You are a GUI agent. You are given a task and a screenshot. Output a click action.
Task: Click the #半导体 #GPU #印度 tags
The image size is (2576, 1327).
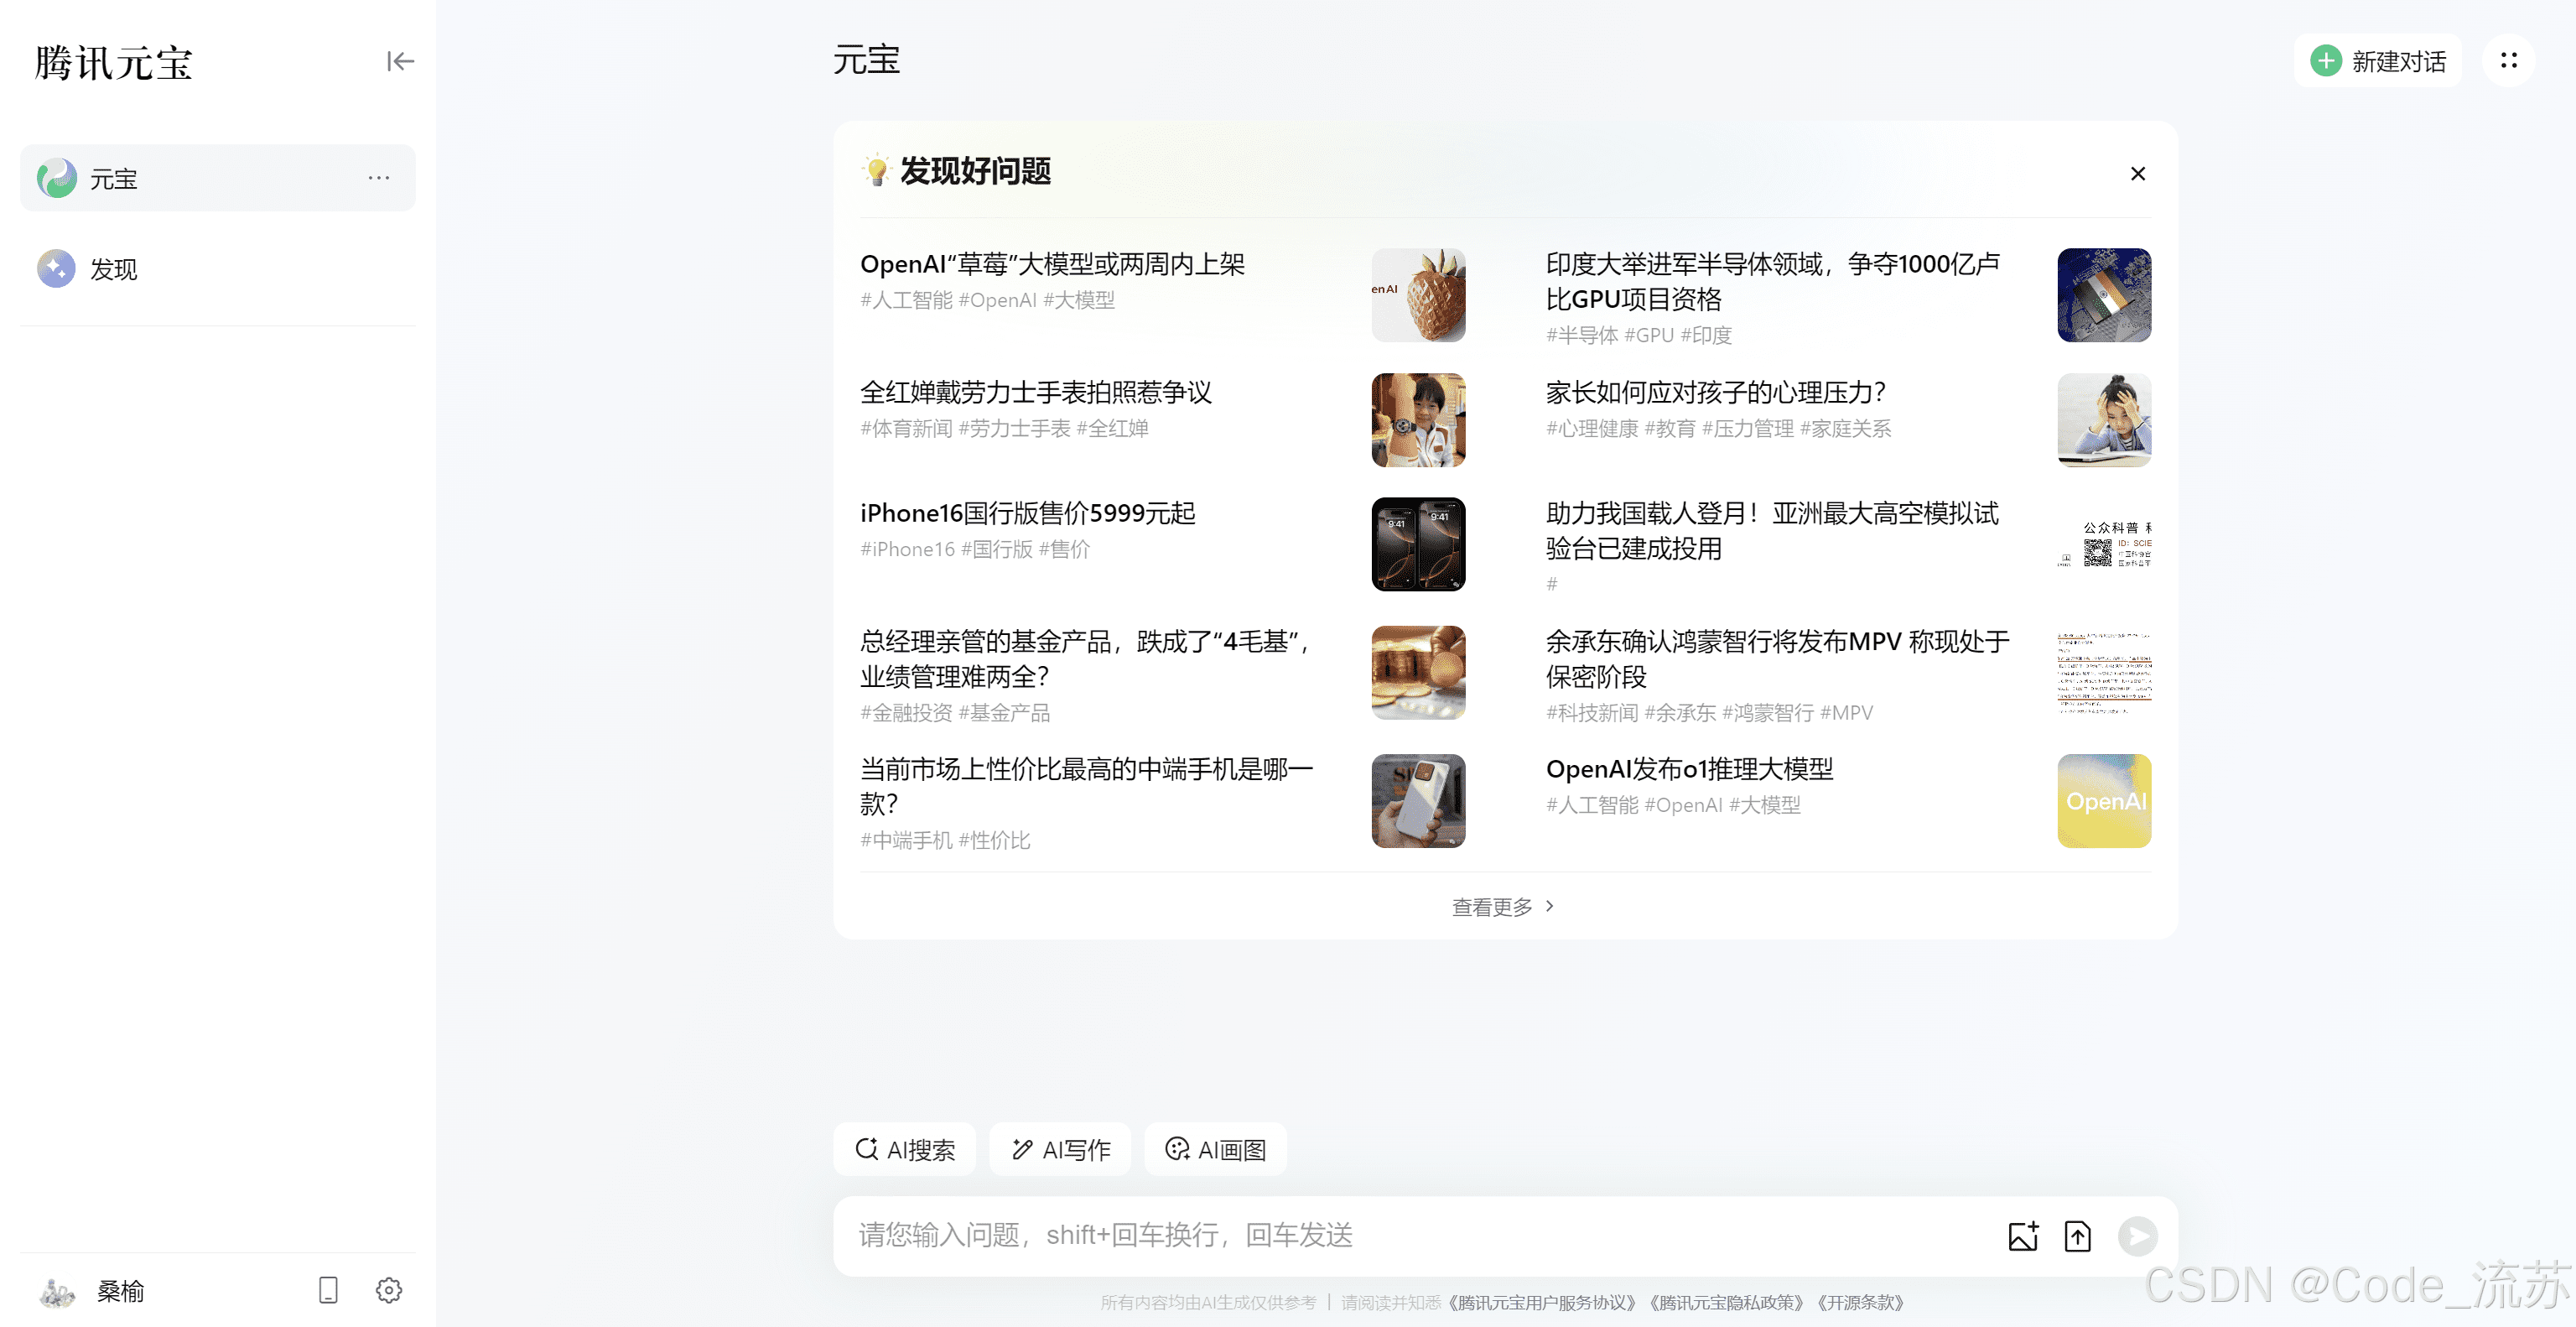pyautogui.click(x=1638, y=335)
